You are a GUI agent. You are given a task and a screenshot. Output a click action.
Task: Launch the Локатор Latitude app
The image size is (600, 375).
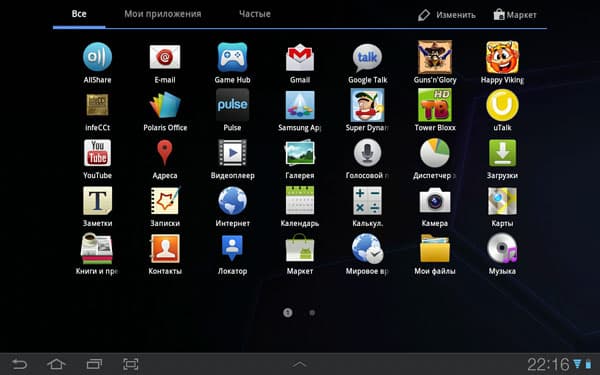(x=232, y=249)
